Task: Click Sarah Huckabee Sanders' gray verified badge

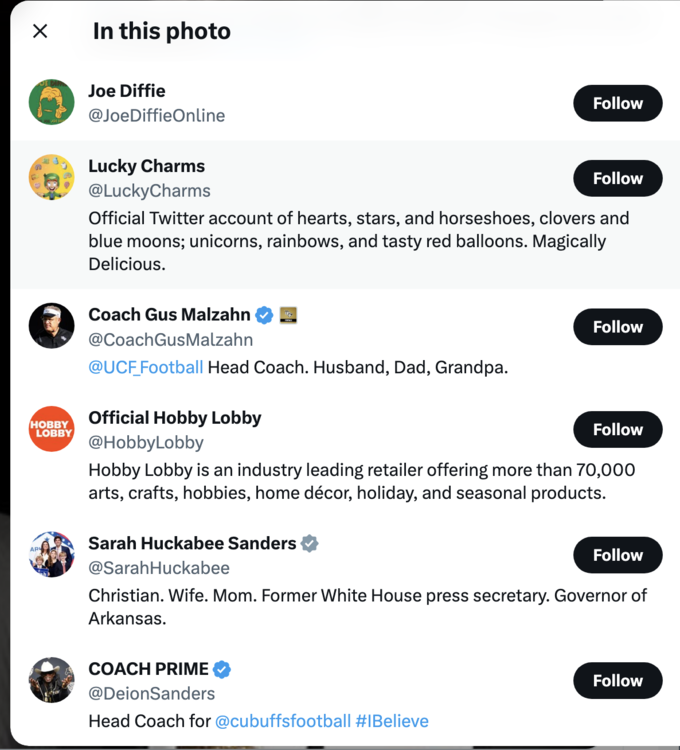Action: pyautogui.click(x=310, y=543)
